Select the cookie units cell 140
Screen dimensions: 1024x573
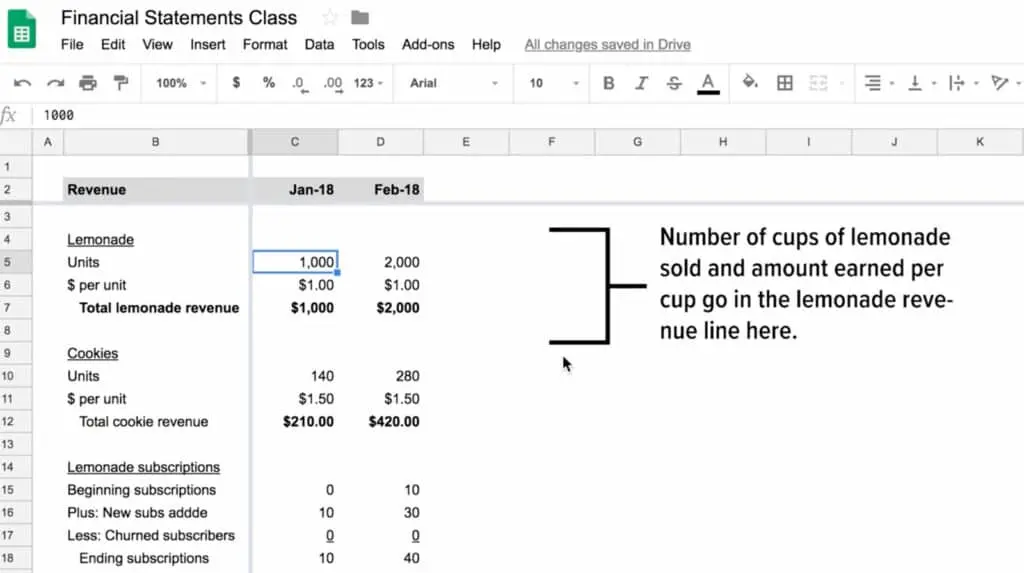[295, 376]
